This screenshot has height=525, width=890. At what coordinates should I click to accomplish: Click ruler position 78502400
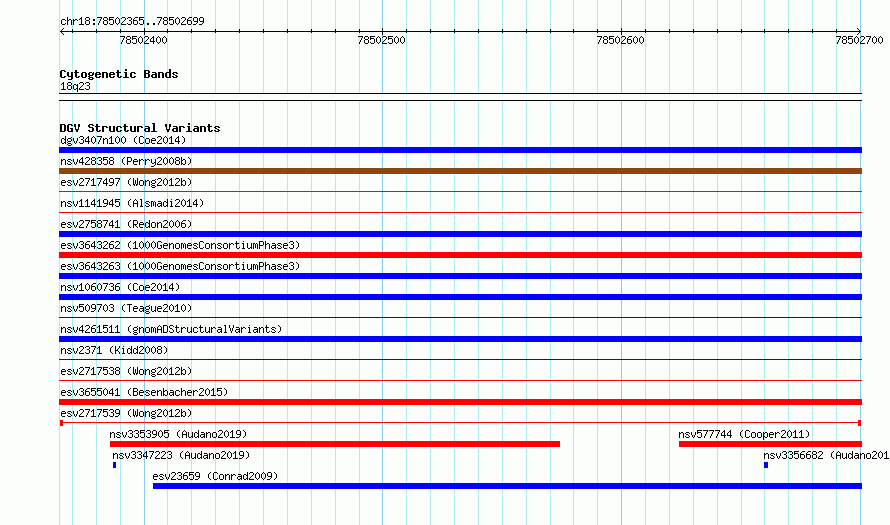pyautogui.click(x=144, y=40)
